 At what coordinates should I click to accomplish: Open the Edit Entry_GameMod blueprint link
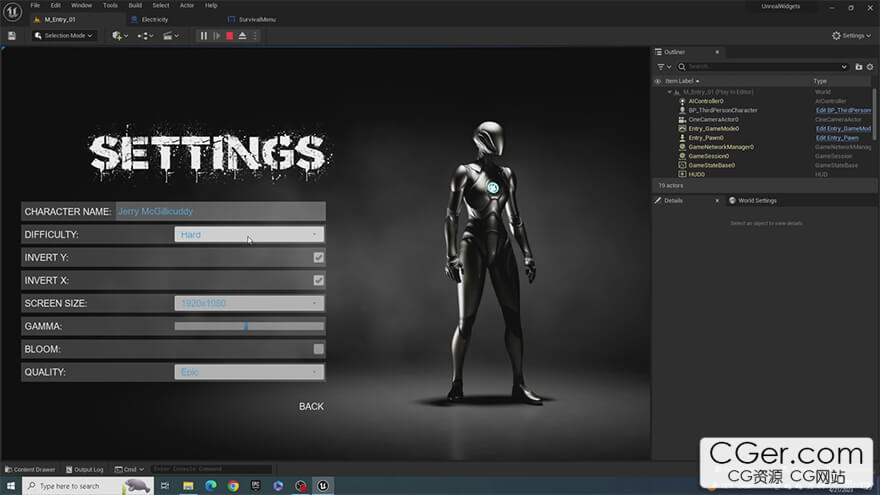click(843, 129)
